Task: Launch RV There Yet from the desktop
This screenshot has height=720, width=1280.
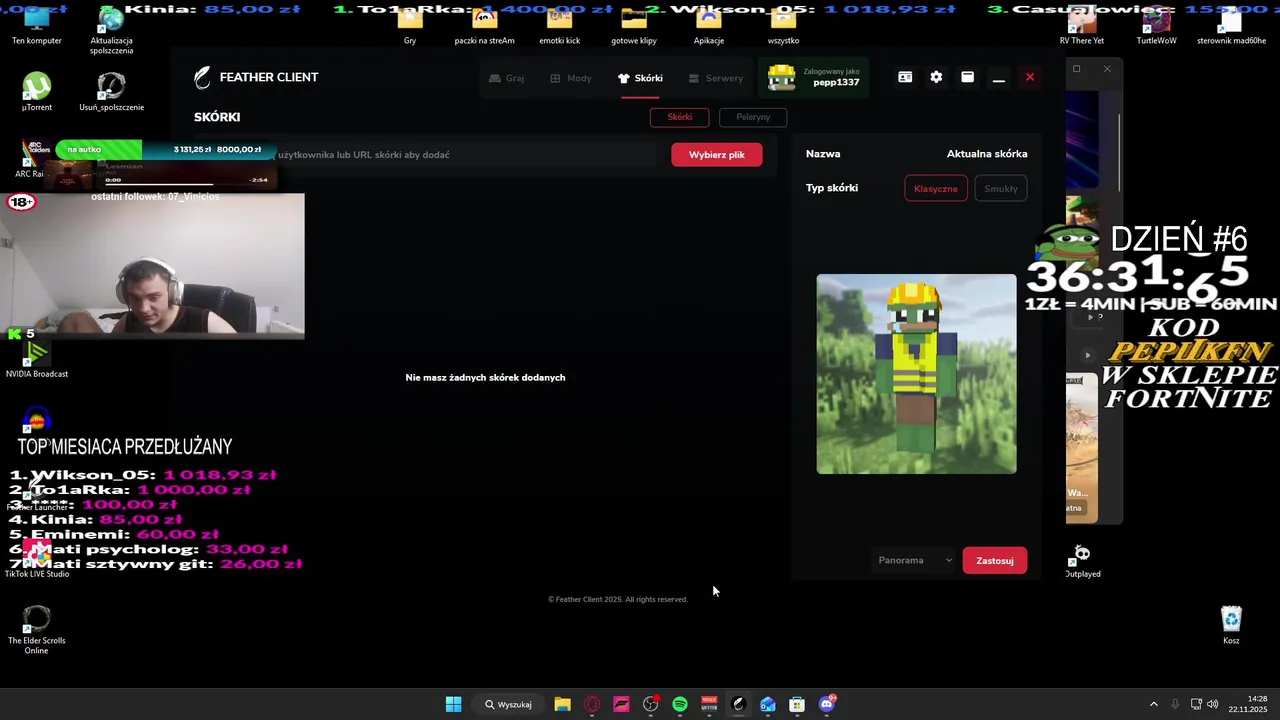Action: [x=1082, y=27]
